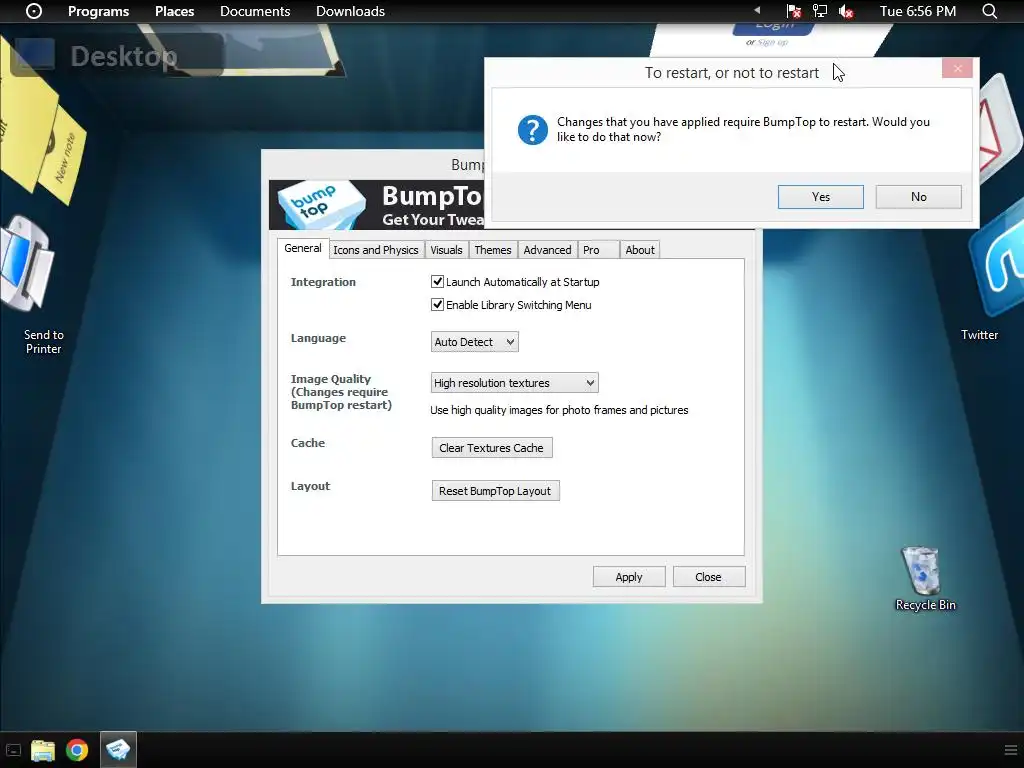
Task: Decline restart with the No button
Action: (918, 197)
